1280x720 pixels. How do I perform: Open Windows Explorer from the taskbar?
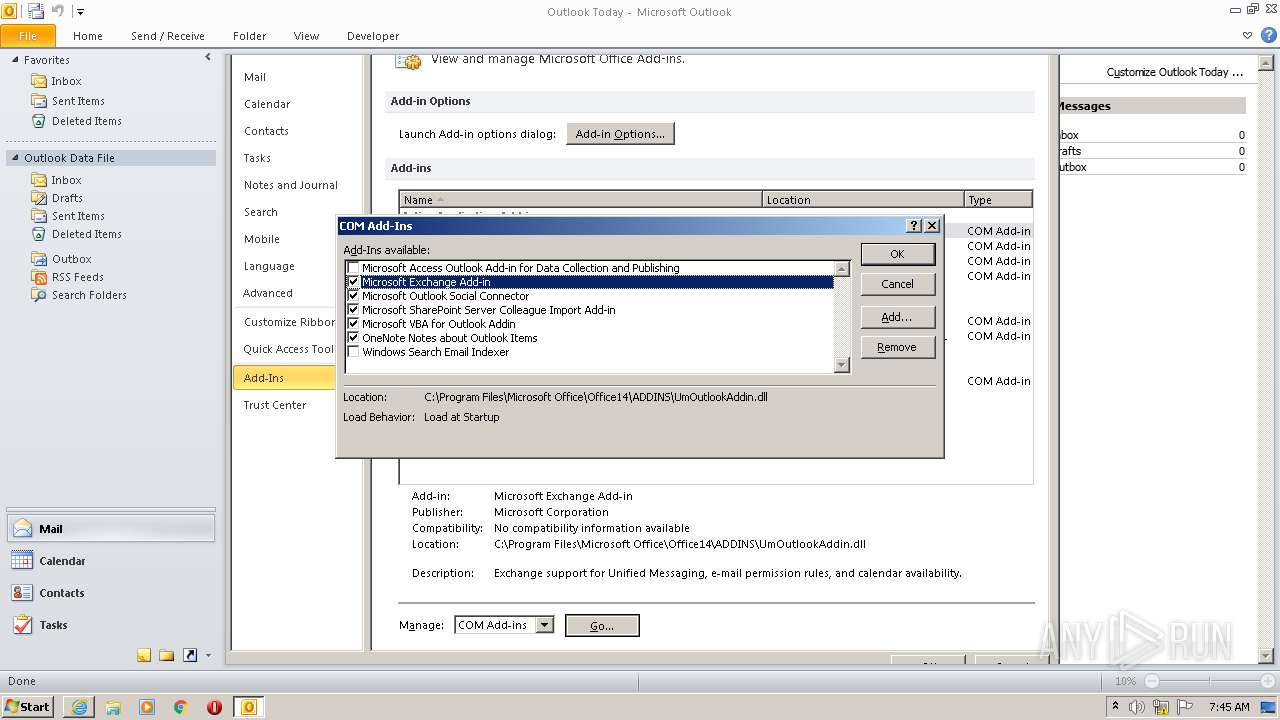pos(113,707)
